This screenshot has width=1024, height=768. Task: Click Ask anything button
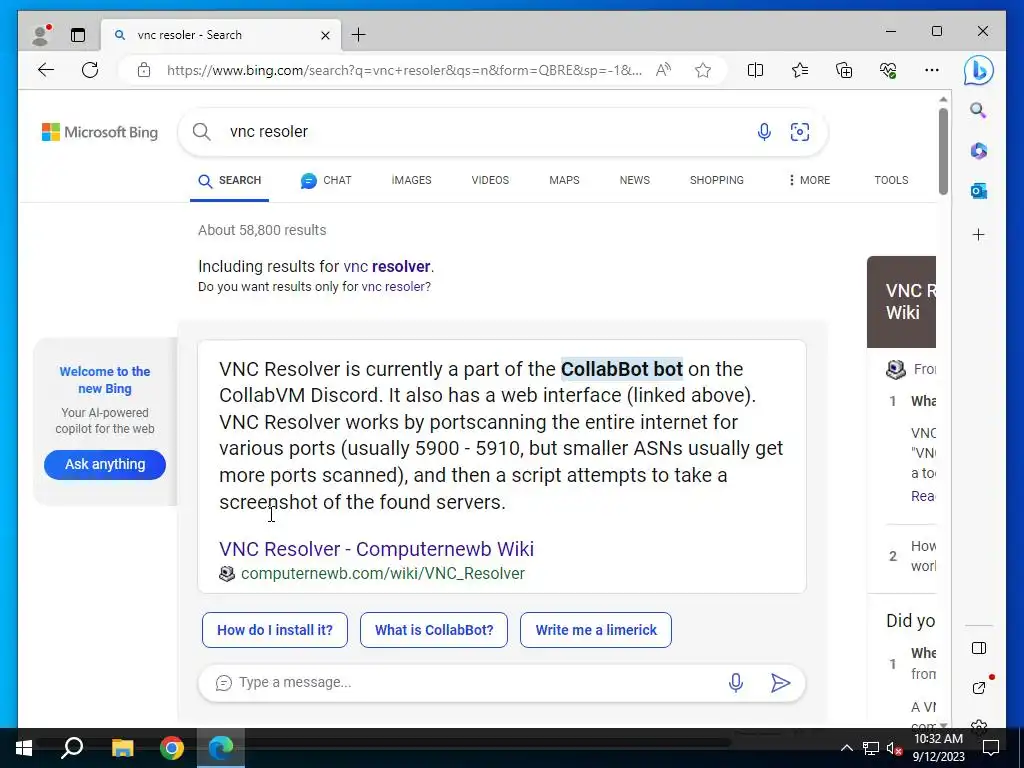click(x=104, y=464)
